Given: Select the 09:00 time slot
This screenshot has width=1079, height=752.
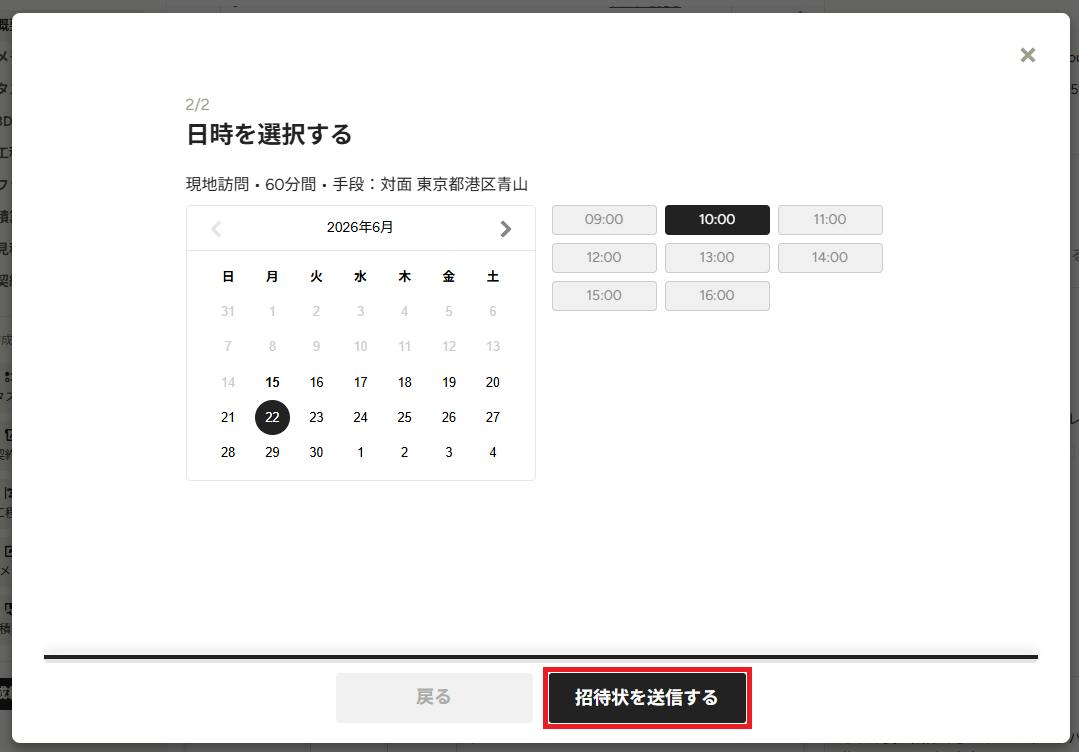Looking at the screenshot, I should click(x=603, y=219).
